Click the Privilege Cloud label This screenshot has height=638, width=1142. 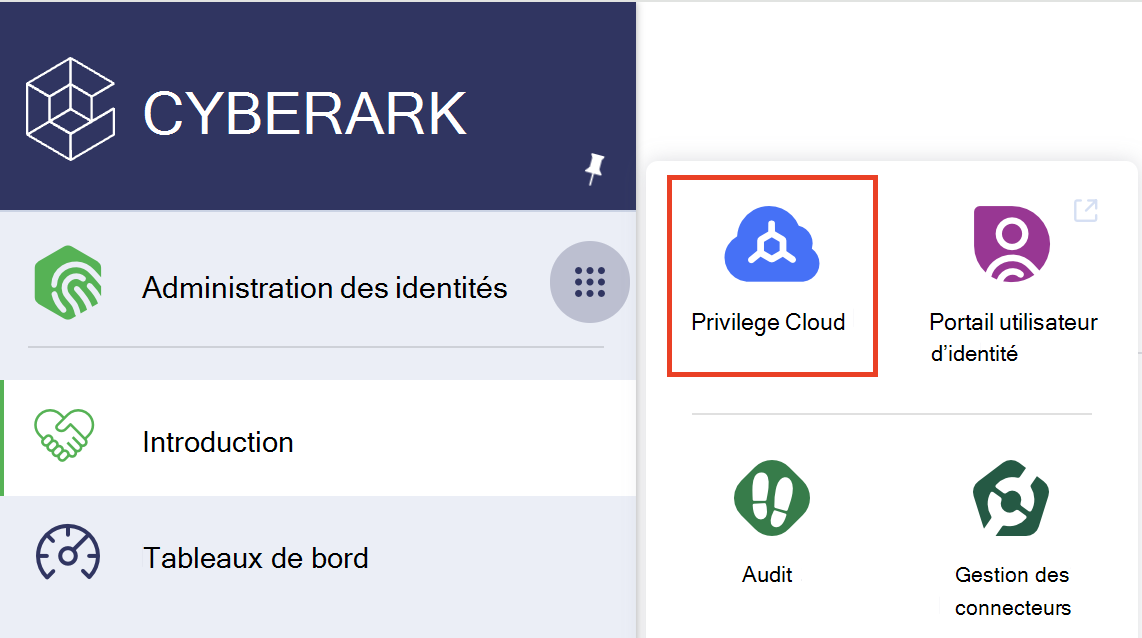[768, 322]
